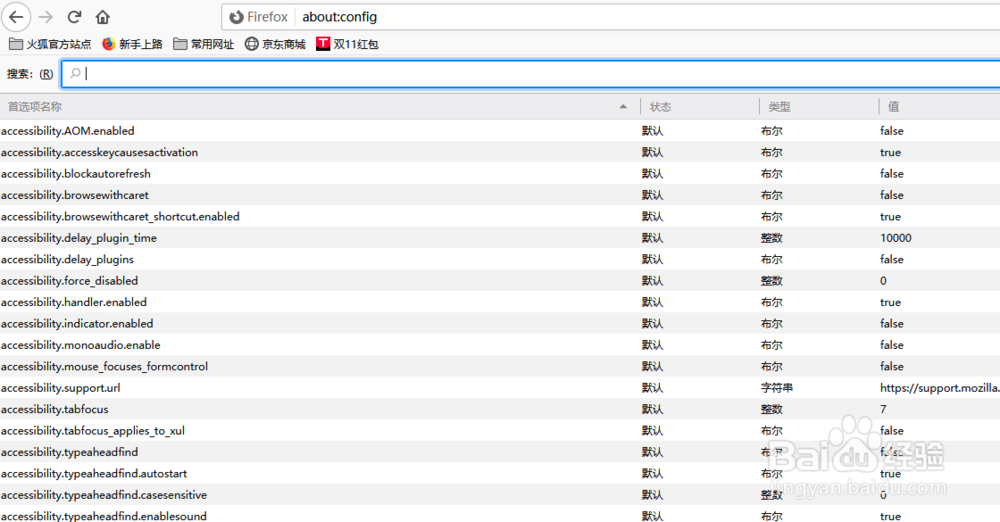Select accessibility.mouse_focuses_formcontrol row
Viewport: 1000px width, 522px height.
pyautogui.click(x=500, y=366)
